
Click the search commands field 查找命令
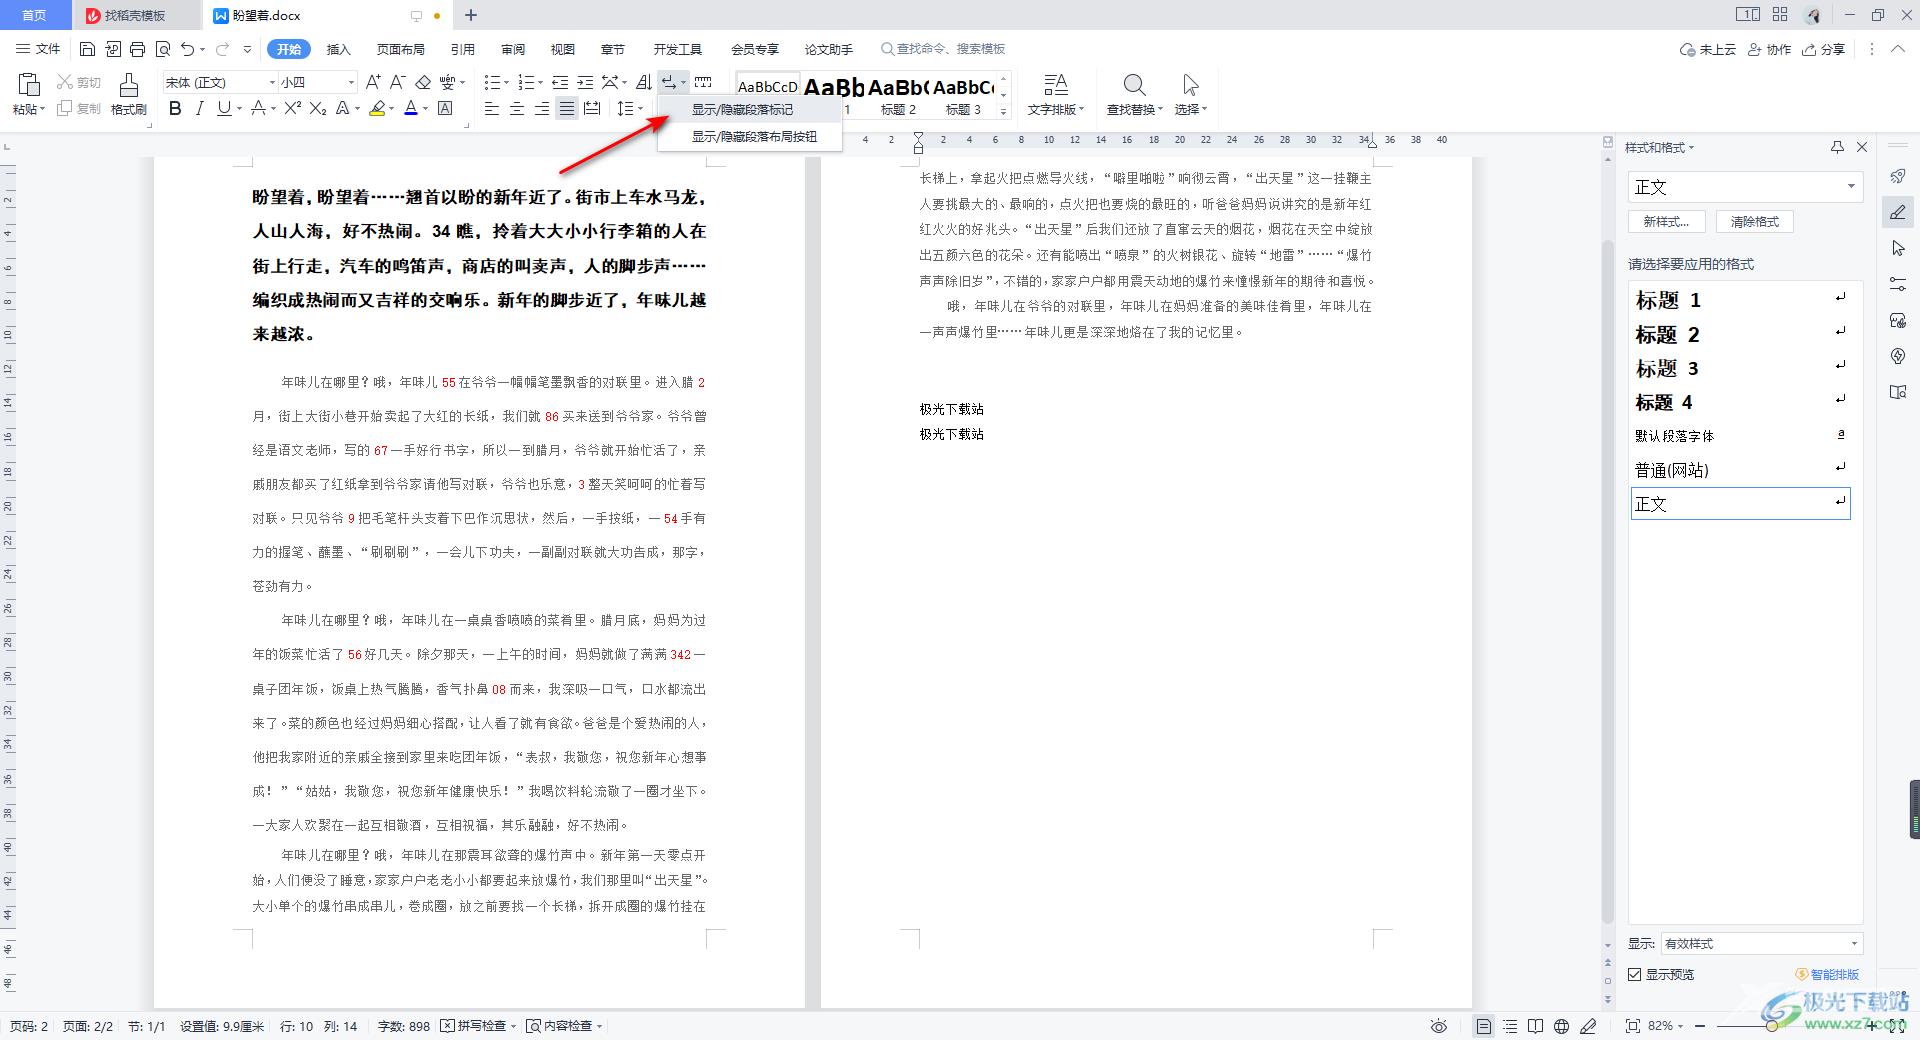[943, 49]
